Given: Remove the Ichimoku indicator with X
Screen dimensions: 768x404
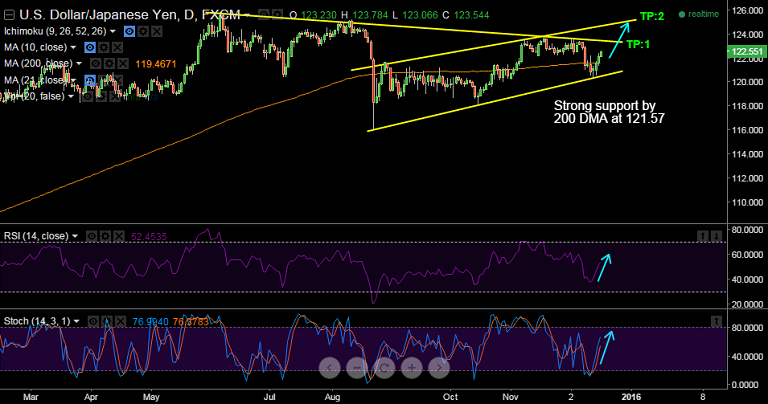Looking at the screenshot, I should (156, 31).
